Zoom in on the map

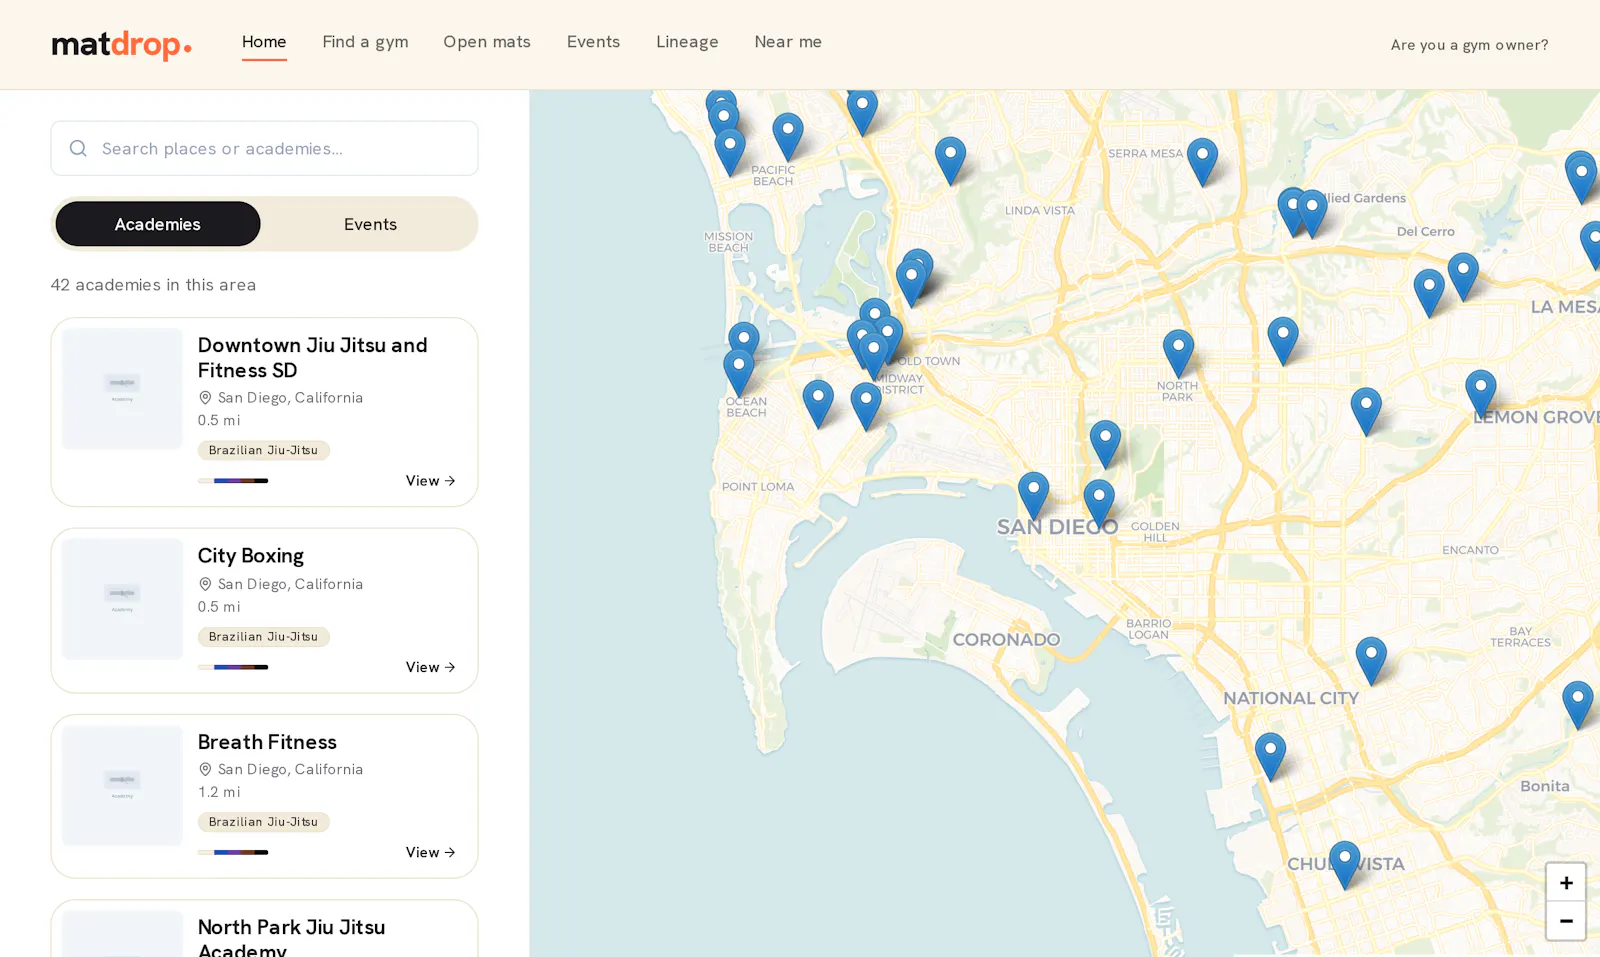(x=1565, y=883)
